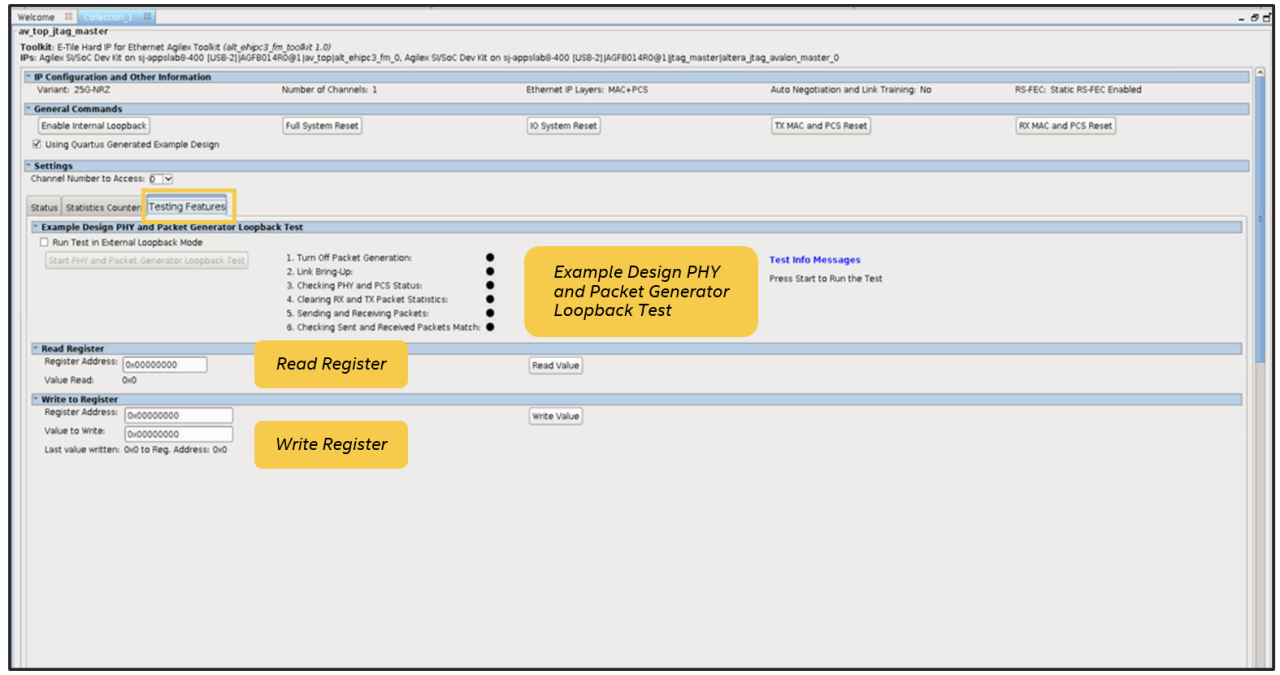
Task: Collapse the General Commands section
Action: [28, 109]
